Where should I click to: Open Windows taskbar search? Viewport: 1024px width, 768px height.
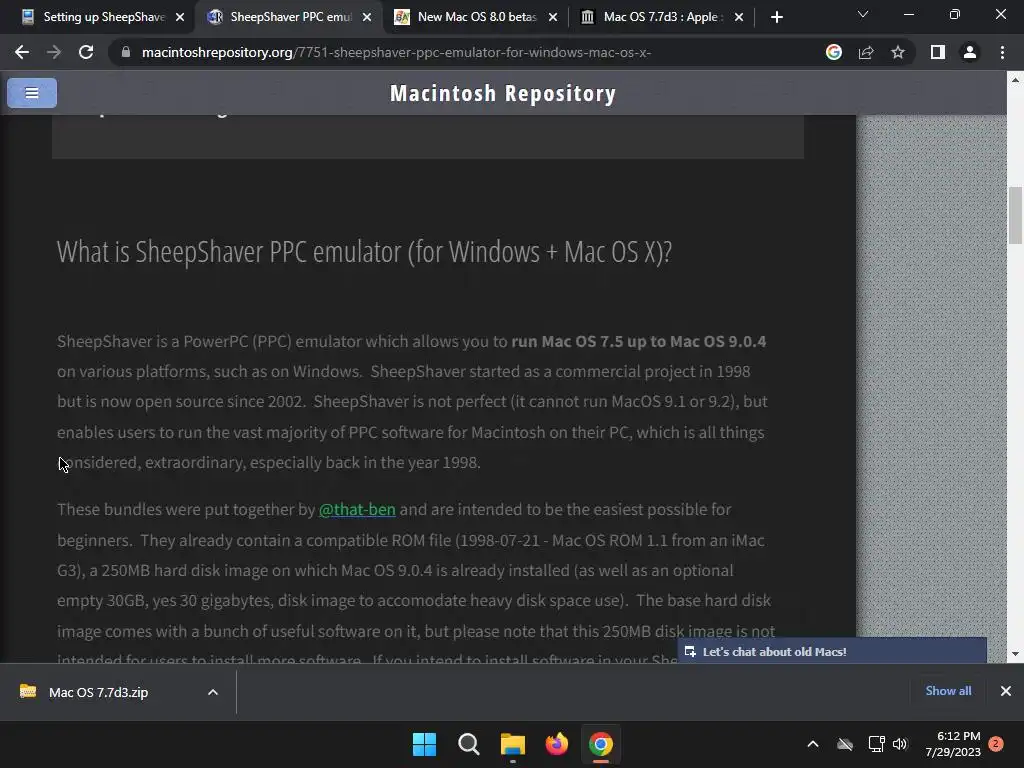coord(468,744)
